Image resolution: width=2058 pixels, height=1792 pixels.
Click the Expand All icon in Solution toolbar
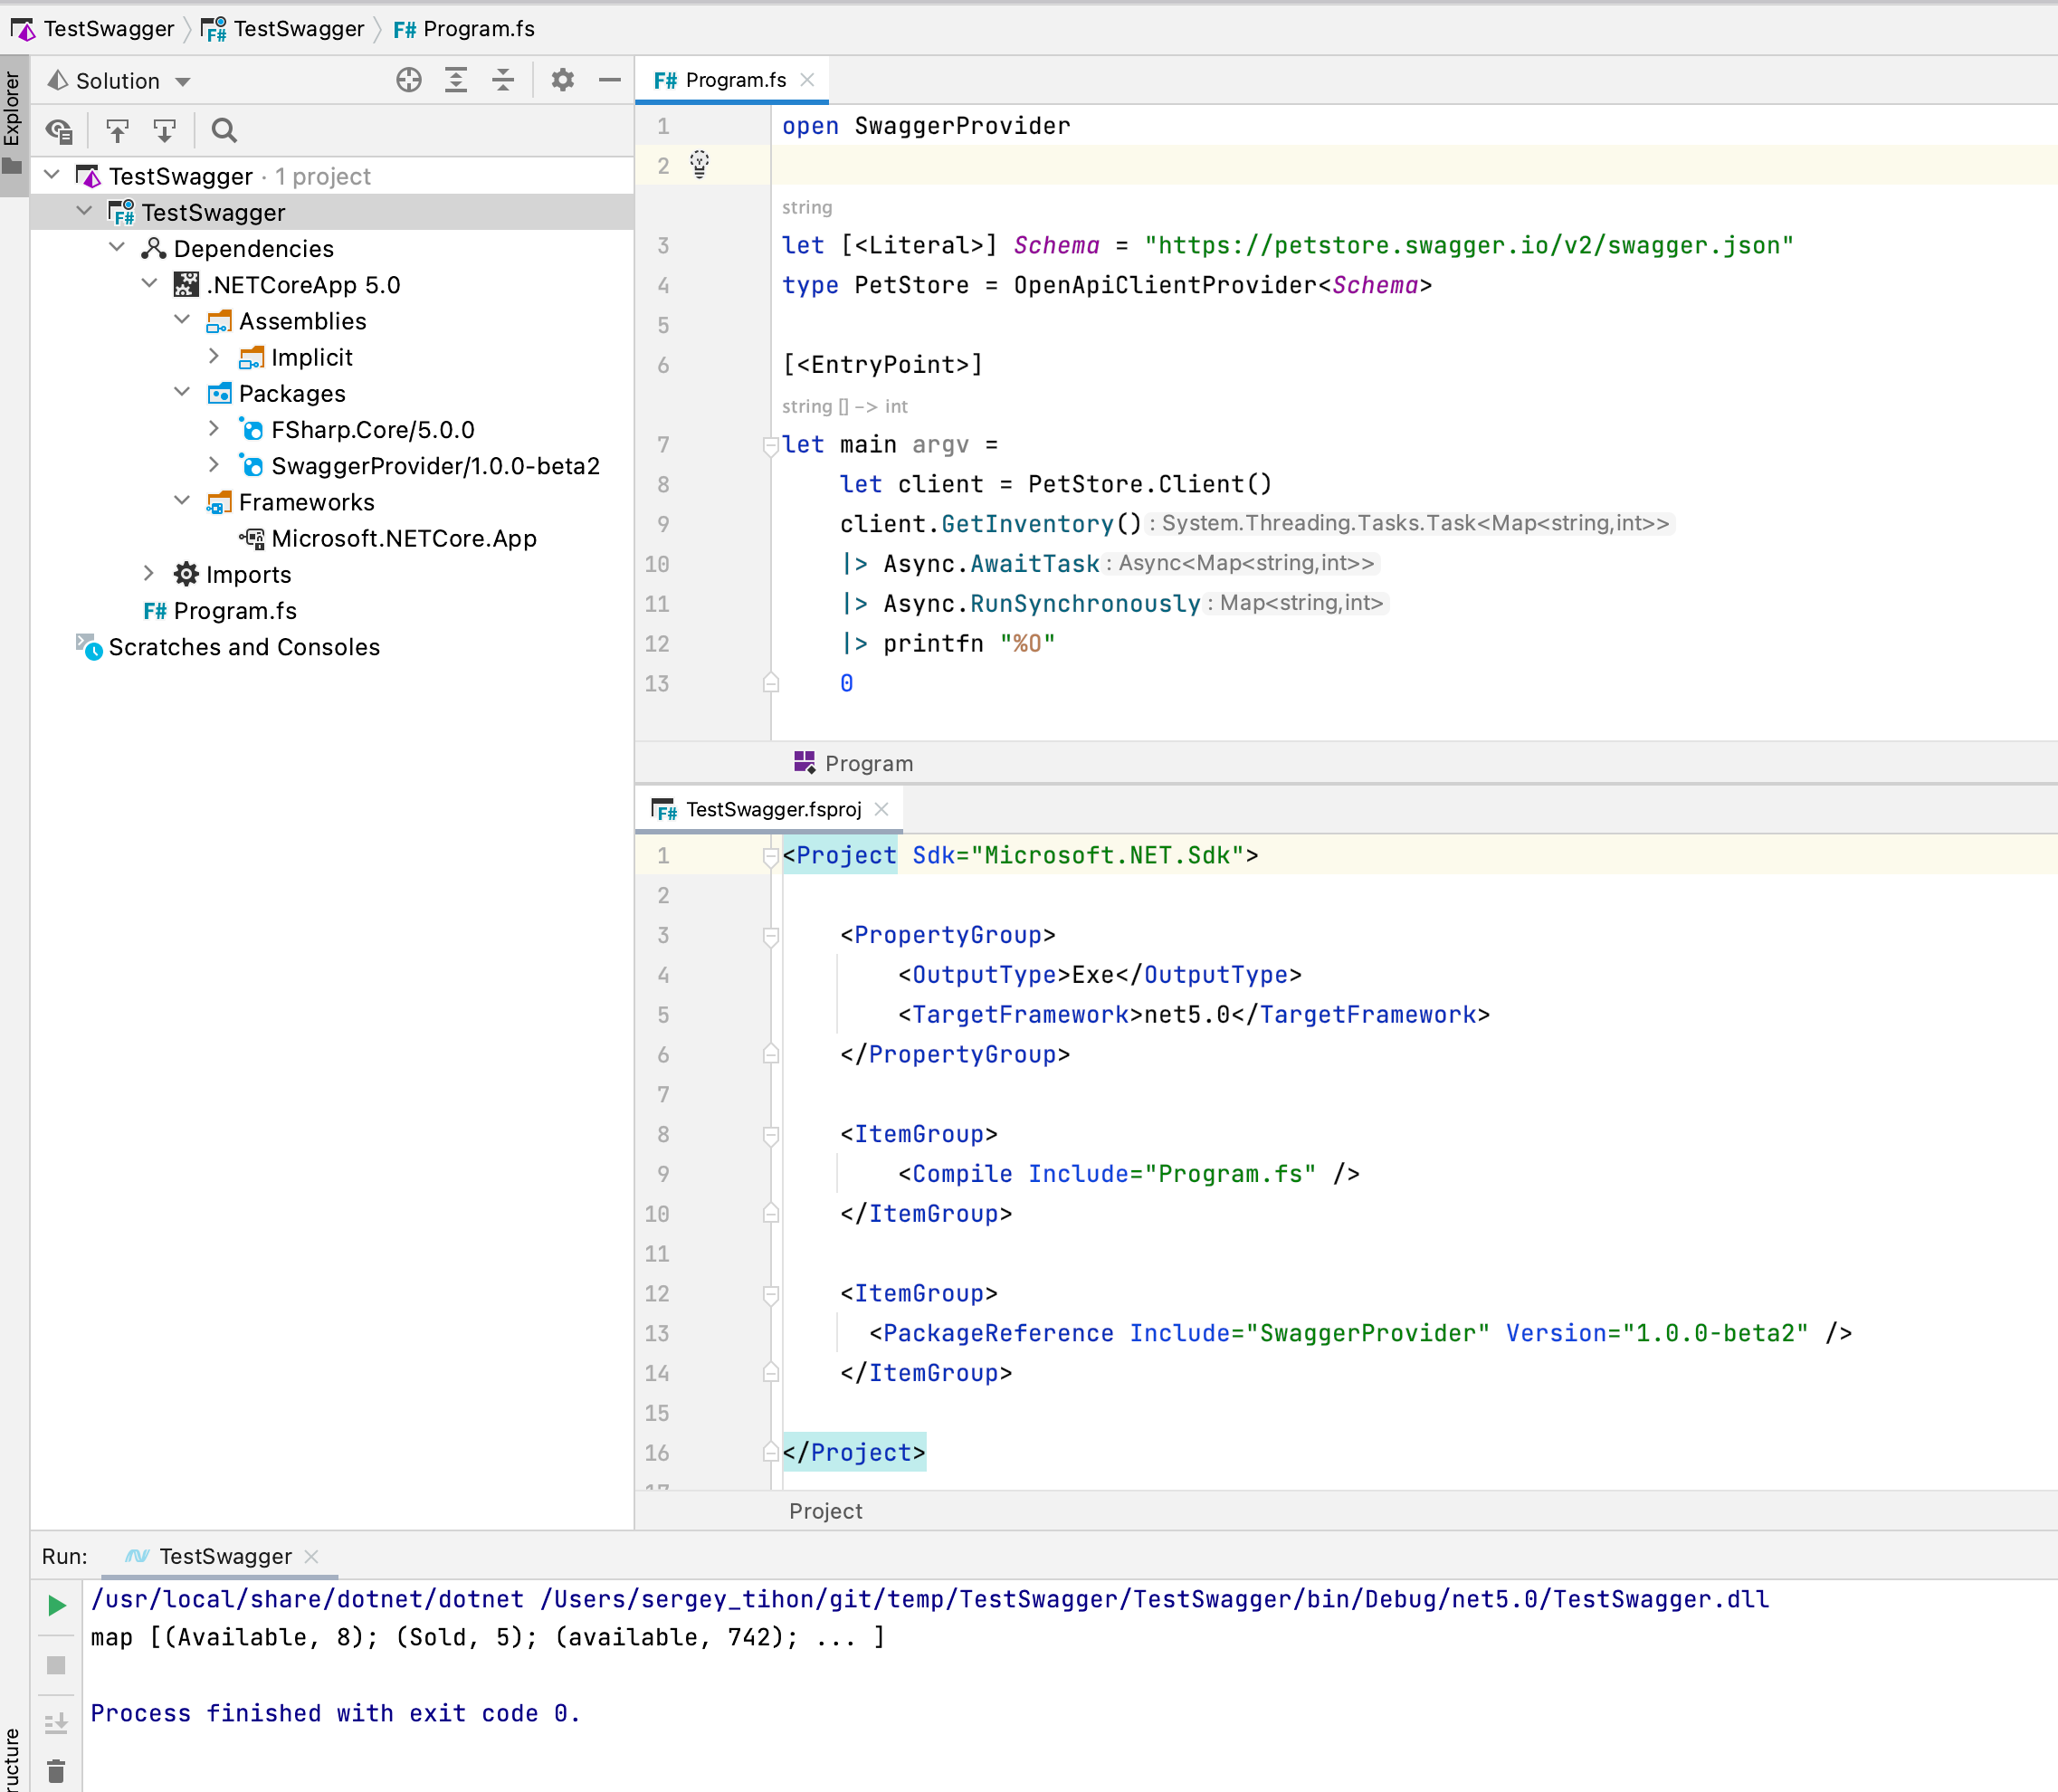pyautogui.click(x=456, y=80)
